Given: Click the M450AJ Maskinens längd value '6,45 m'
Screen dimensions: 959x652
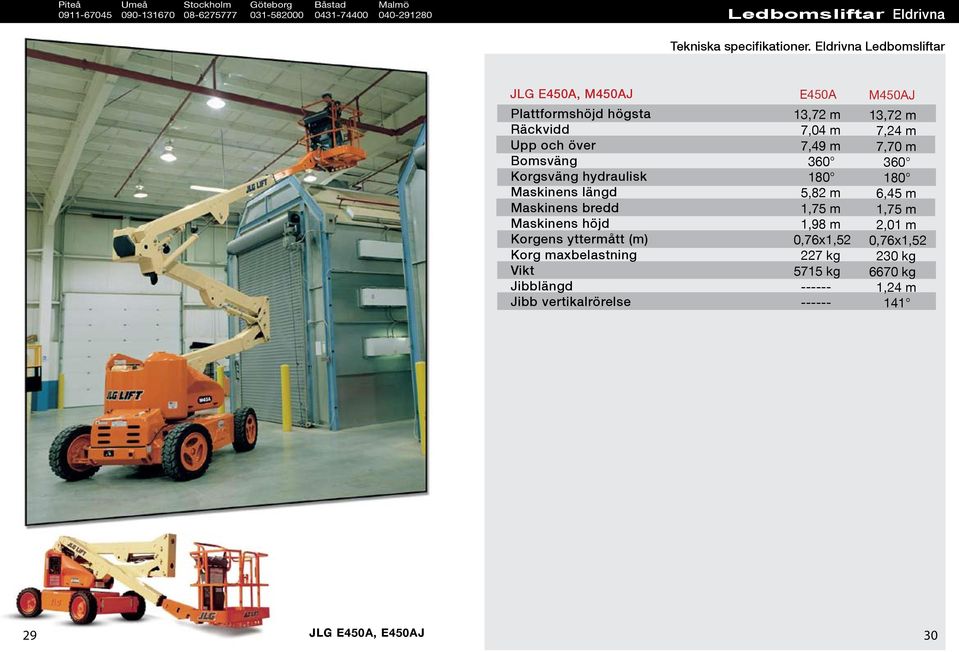Looking at the screenshot, I should click(x=896, y=194).
